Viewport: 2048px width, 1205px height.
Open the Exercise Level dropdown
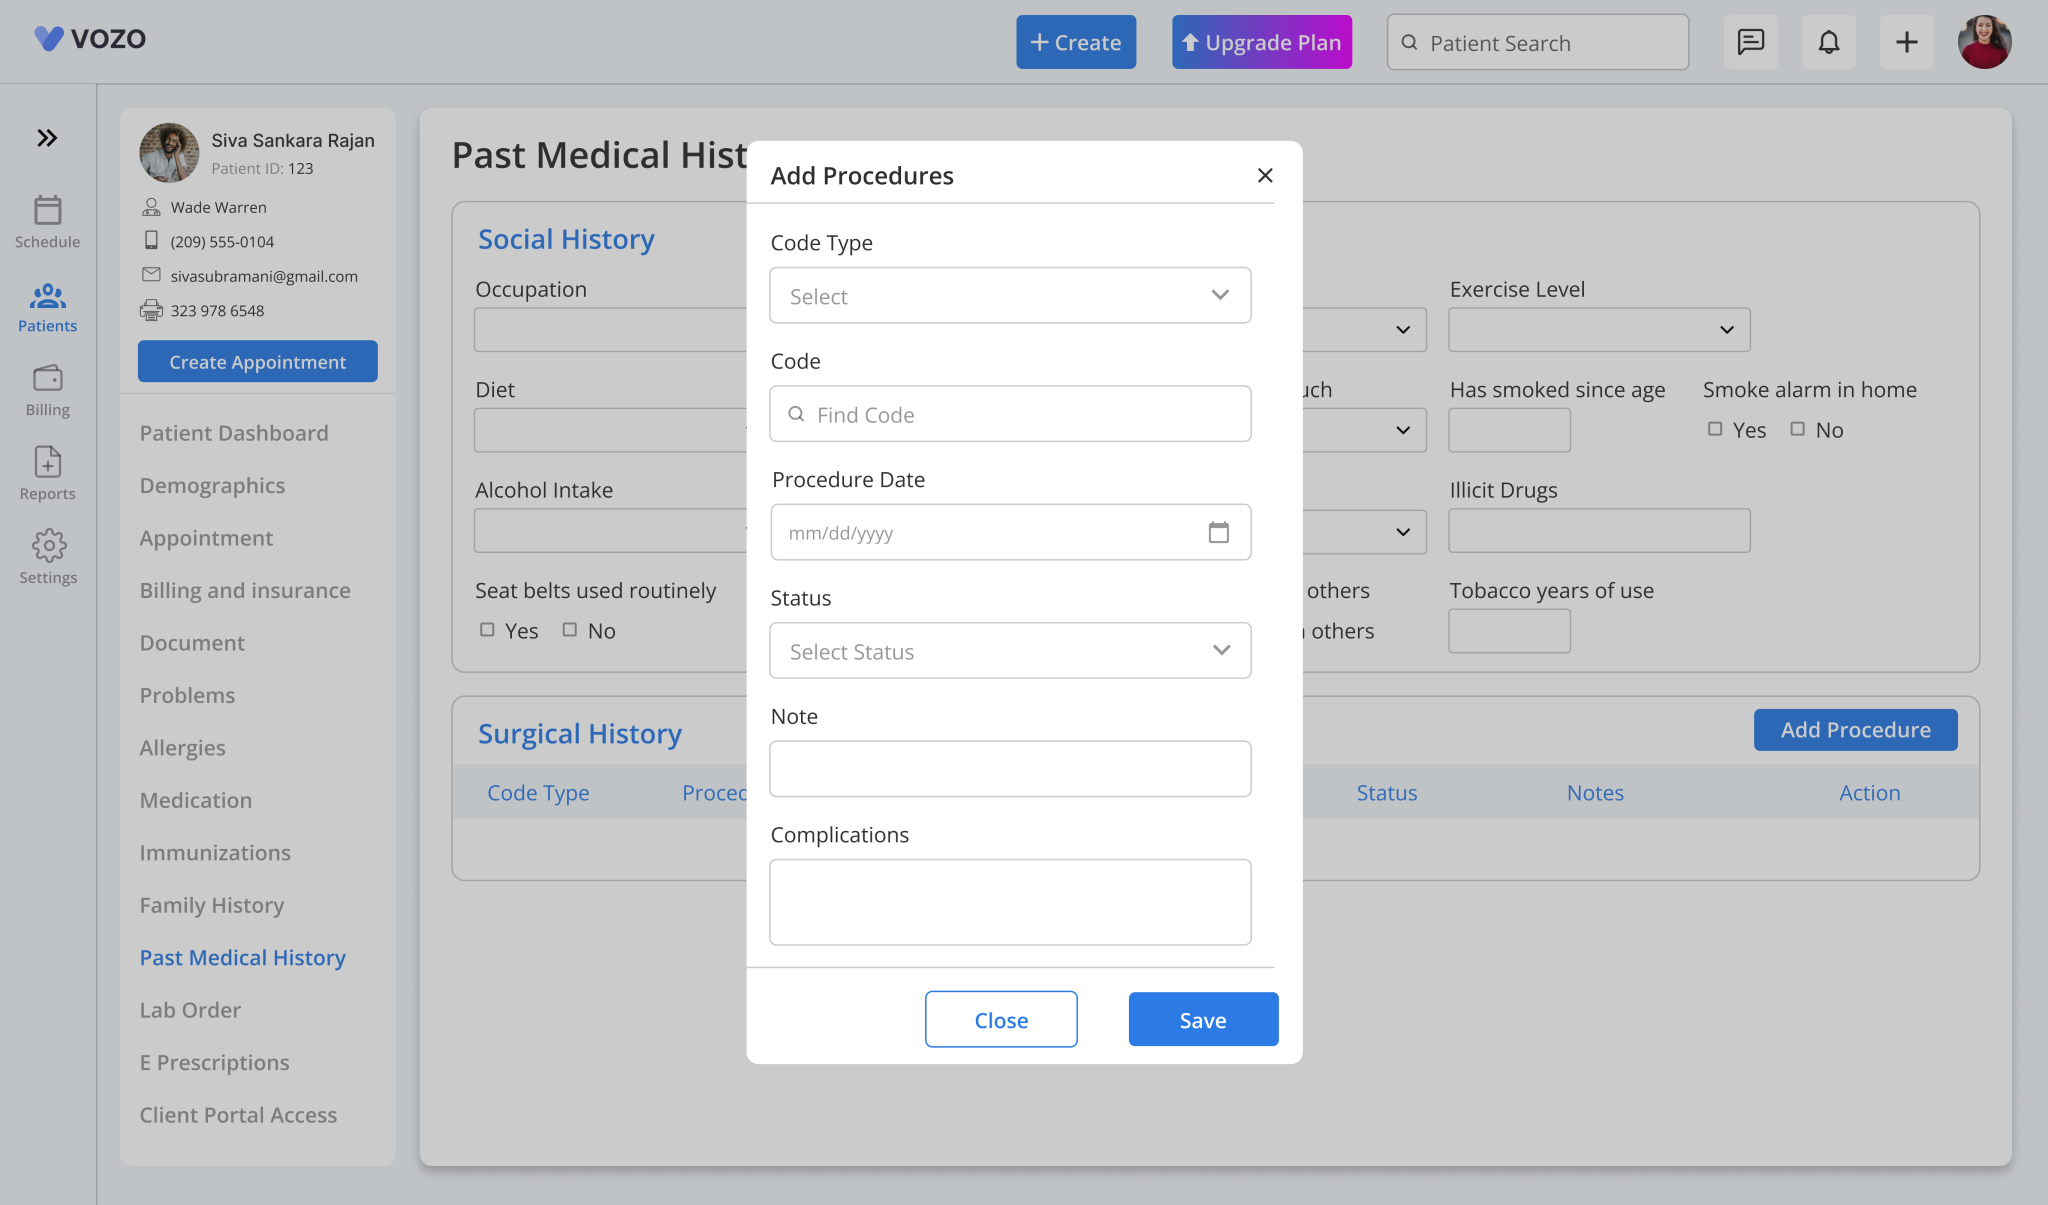[x=1599, y=330]
